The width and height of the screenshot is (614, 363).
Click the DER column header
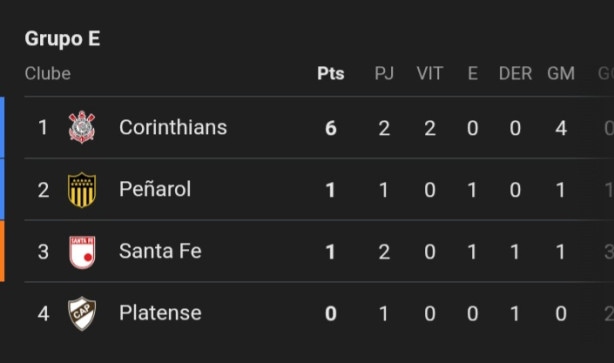click(x=515, y=73)
